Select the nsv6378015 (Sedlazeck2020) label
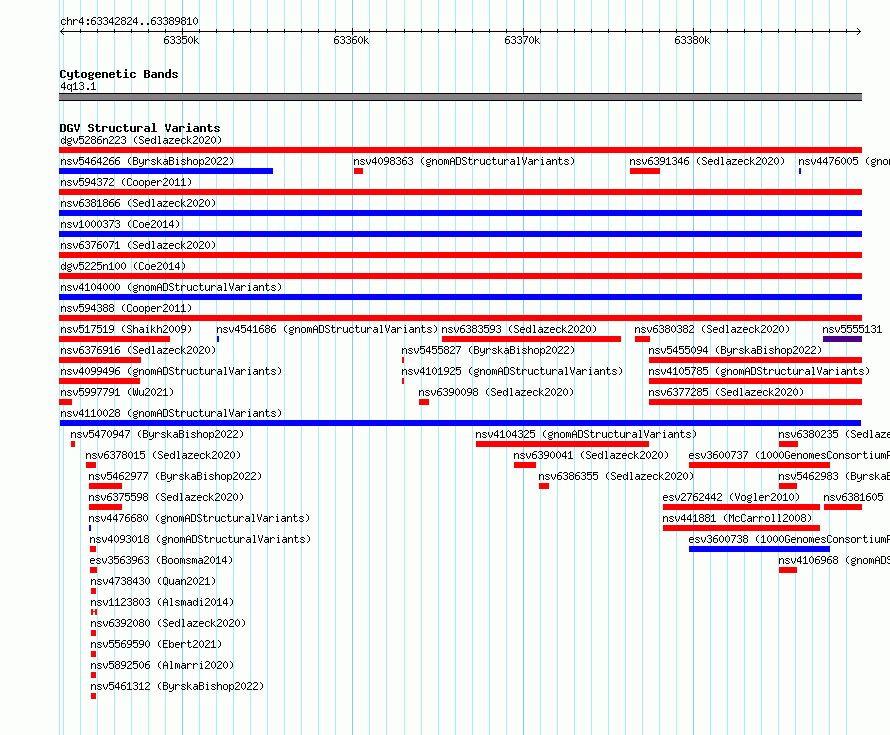Screen dimensions: 890x735 tap(163, 455)
